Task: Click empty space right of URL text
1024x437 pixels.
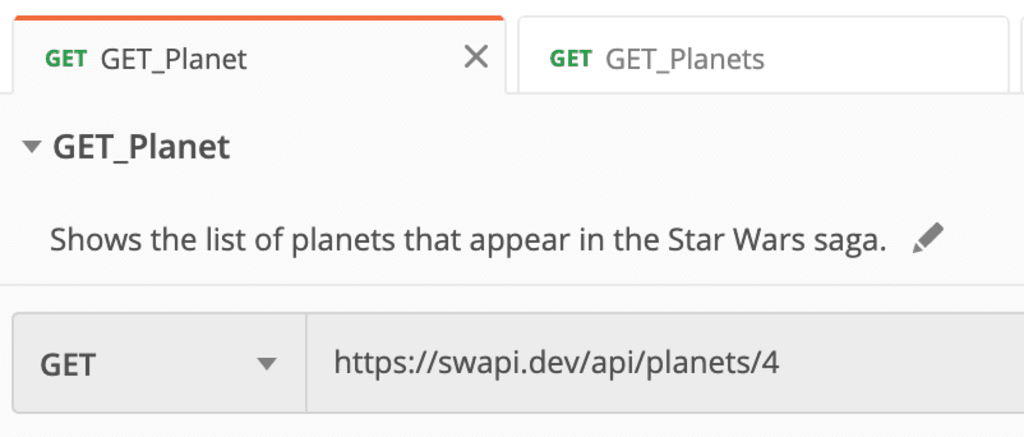Action: point(900,362)
